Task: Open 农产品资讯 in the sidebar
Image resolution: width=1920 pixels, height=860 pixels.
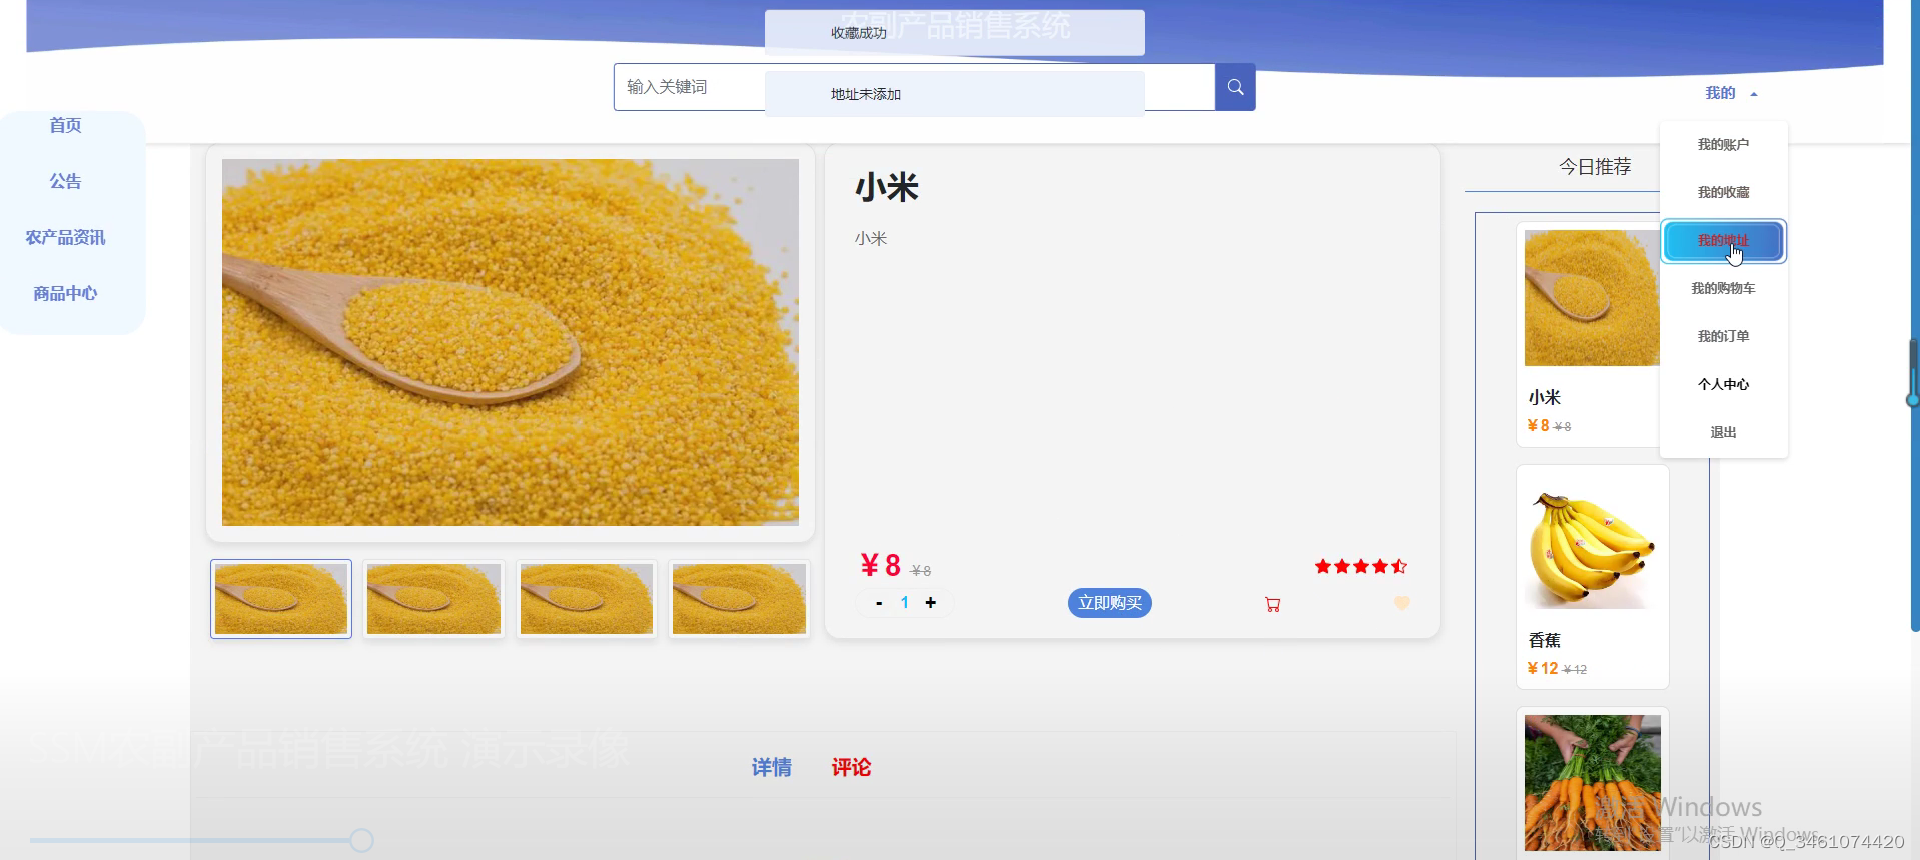Action: click(65, 237)
